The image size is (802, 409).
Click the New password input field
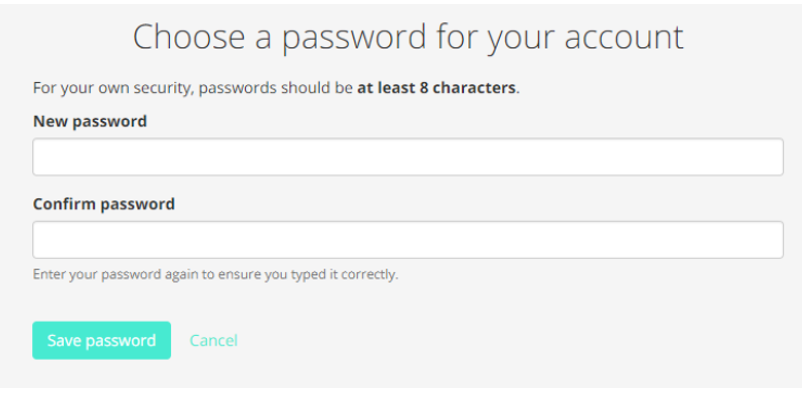point(407,157)
